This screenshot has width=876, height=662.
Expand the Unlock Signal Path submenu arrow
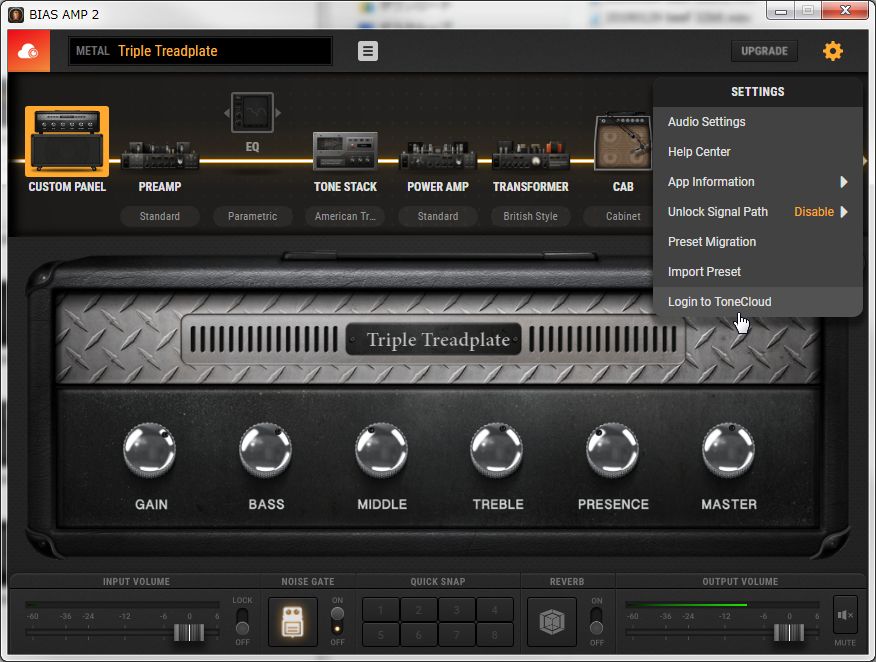844,212
